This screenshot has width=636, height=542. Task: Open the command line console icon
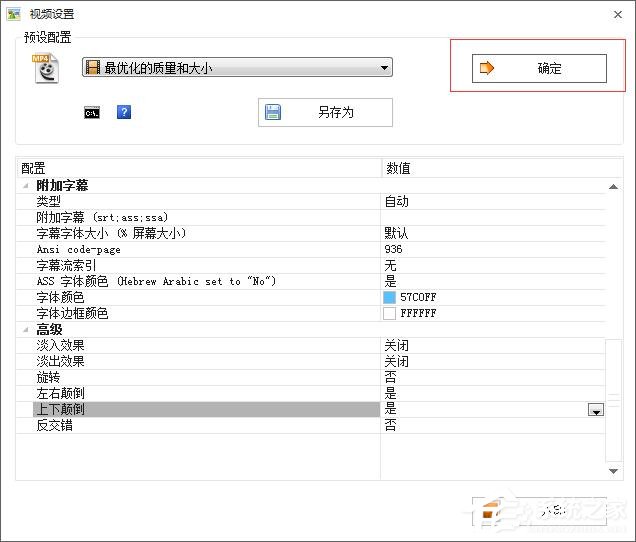click(x=92, y=113)
